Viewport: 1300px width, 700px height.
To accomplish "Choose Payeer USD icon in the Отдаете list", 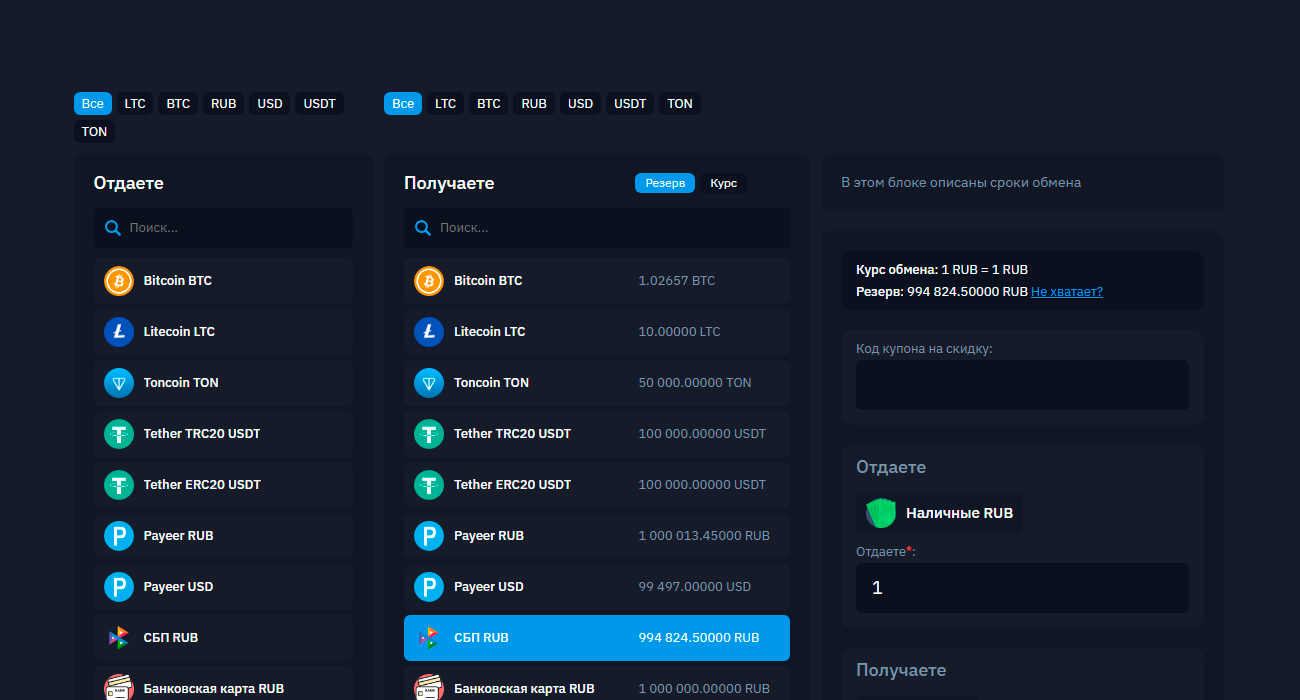I will pyautogui.click(x=119, y=587).
